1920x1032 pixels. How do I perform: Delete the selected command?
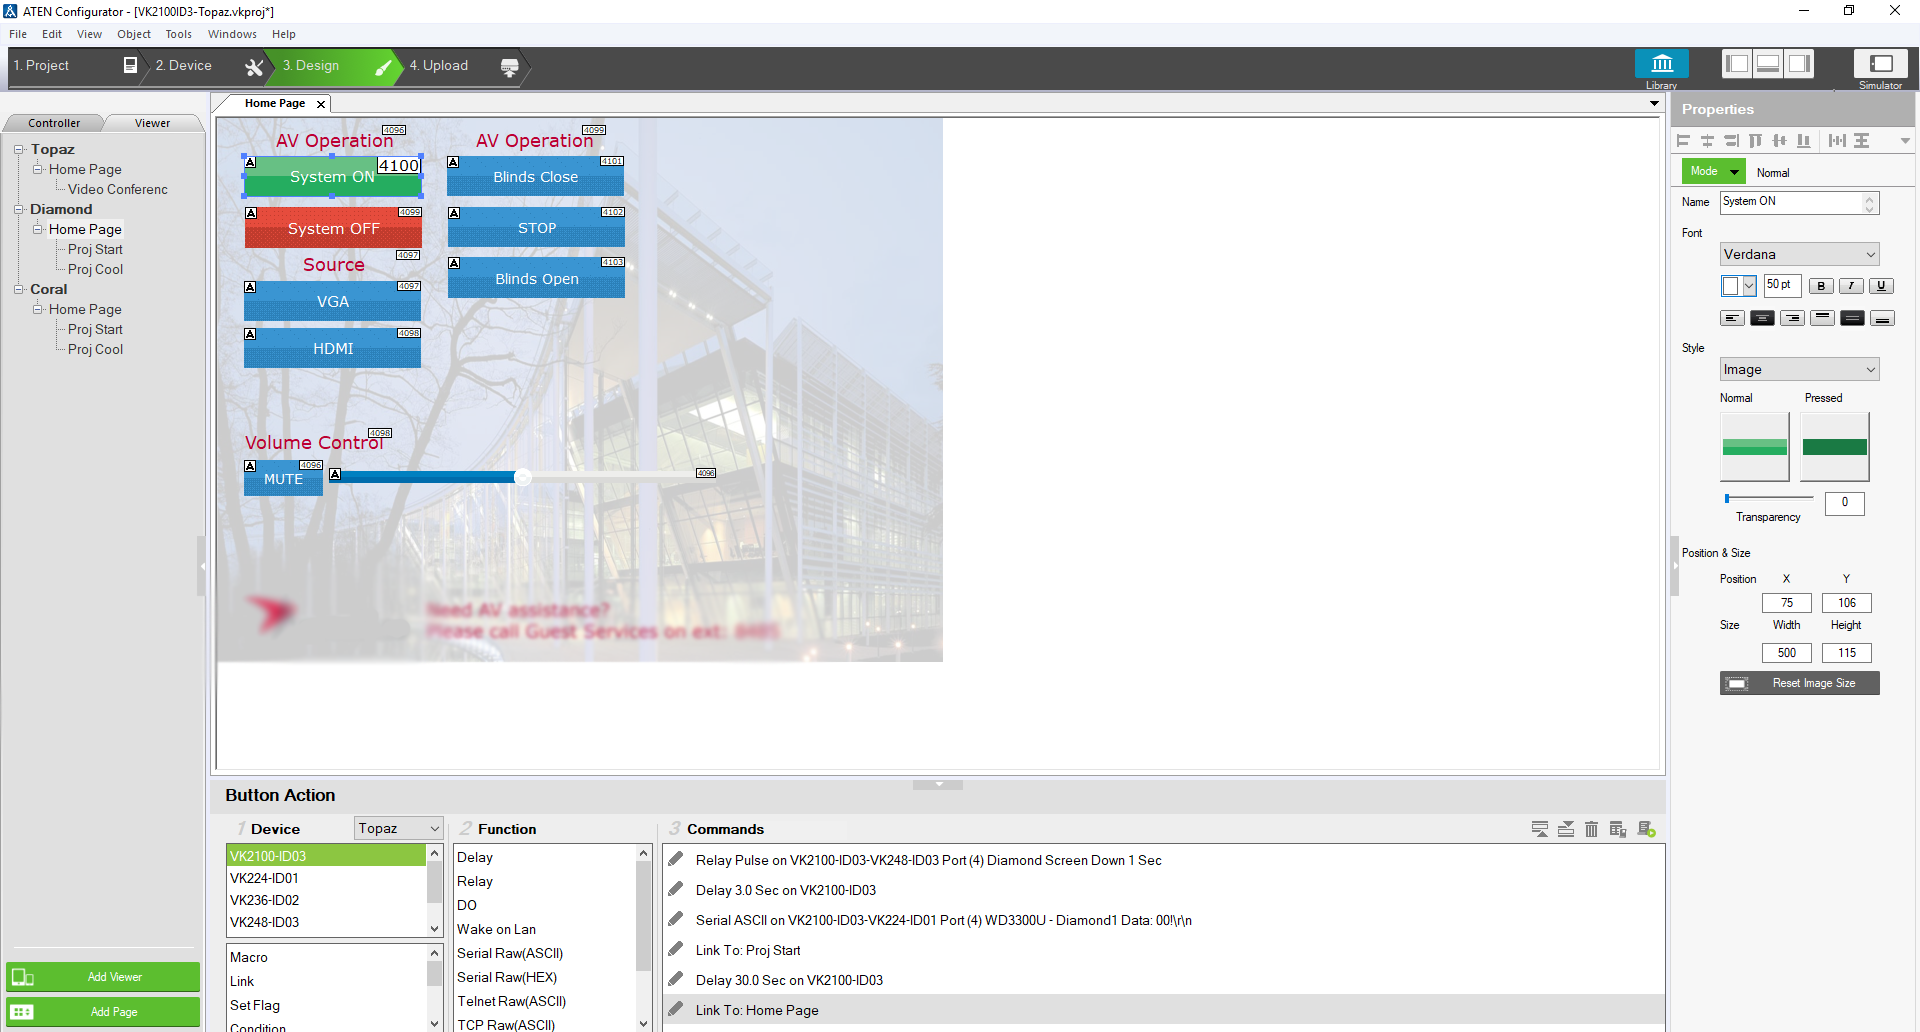coord(1592,829)
